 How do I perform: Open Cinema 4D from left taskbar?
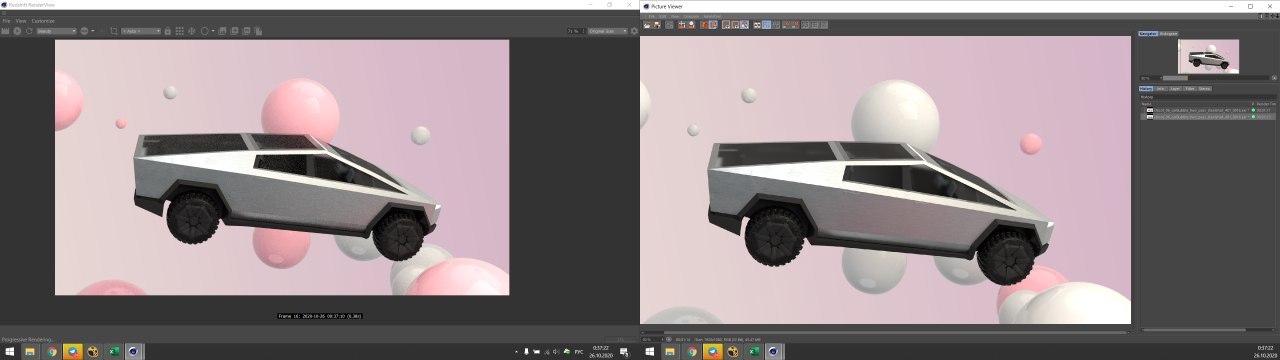tap(133, 351)
